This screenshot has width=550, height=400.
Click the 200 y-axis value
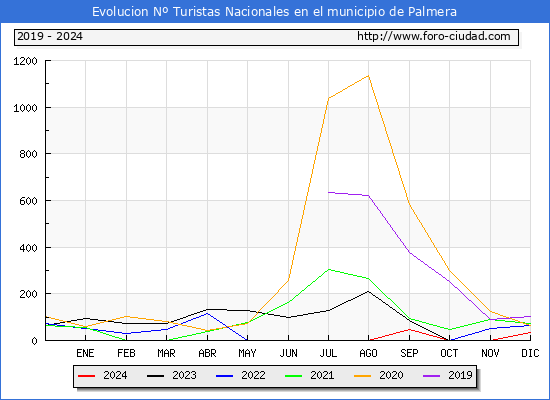28,294
